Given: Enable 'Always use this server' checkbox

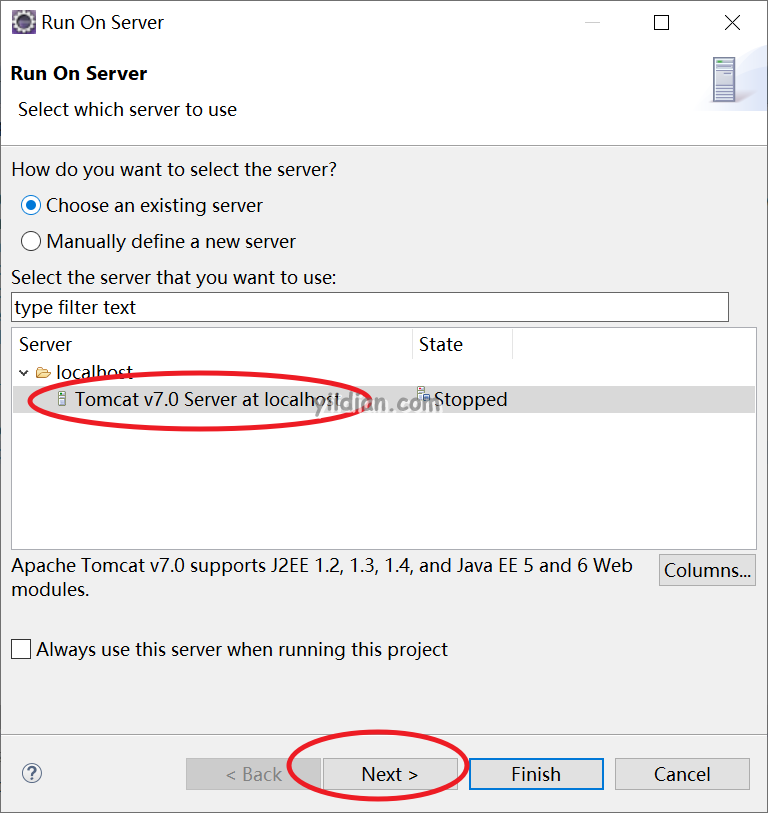Looking at the screenshot, I should pos(21,649).
